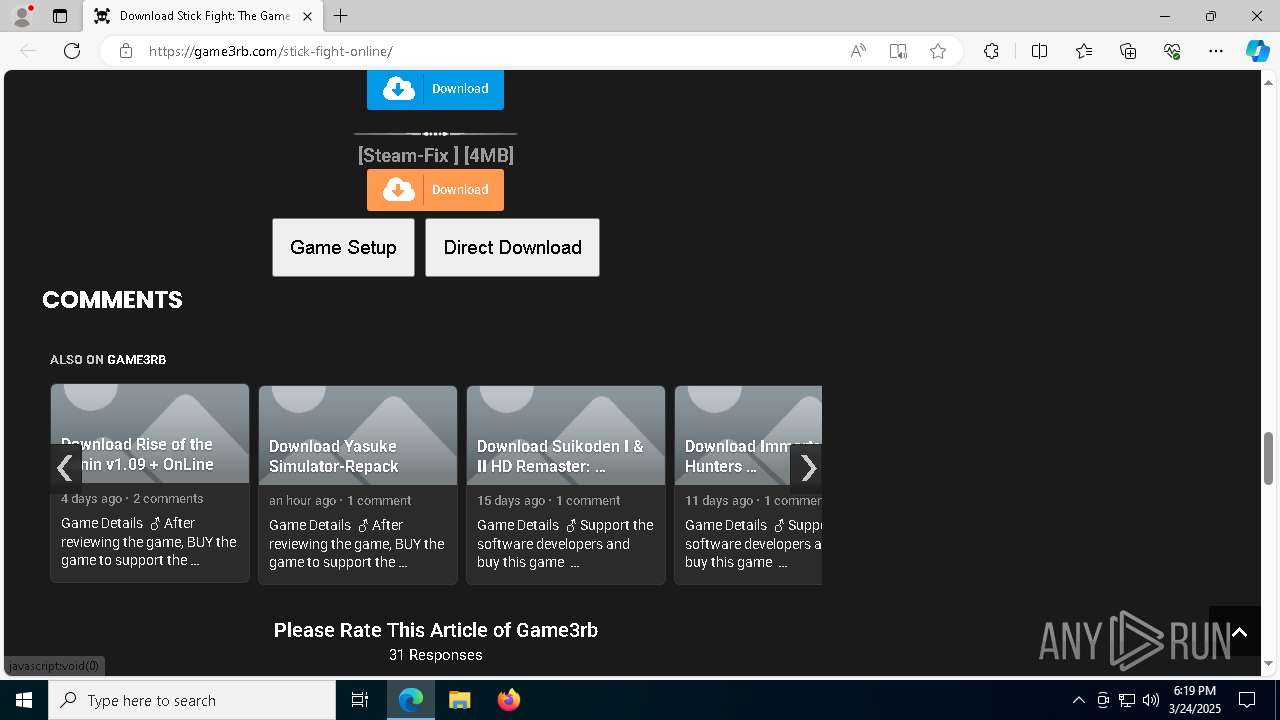
Task: Open browser Extensions icon
Action: tap(991, 51)
